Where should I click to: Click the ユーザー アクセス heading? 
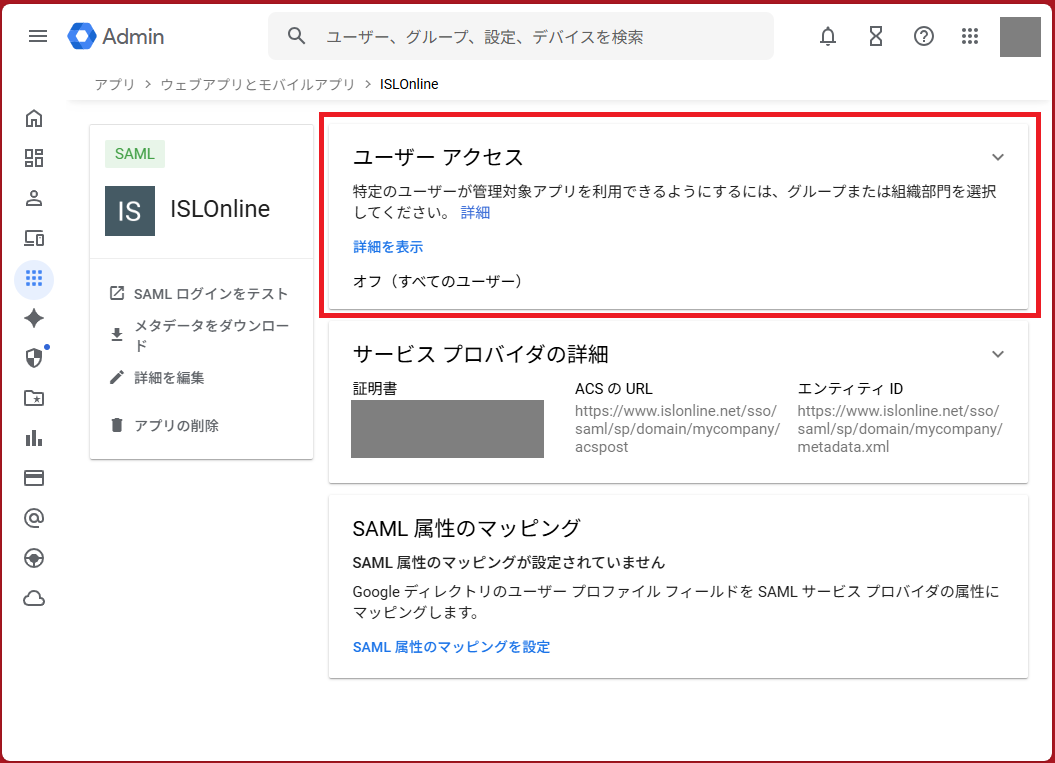pyautogui.click(x=438, y=157)
